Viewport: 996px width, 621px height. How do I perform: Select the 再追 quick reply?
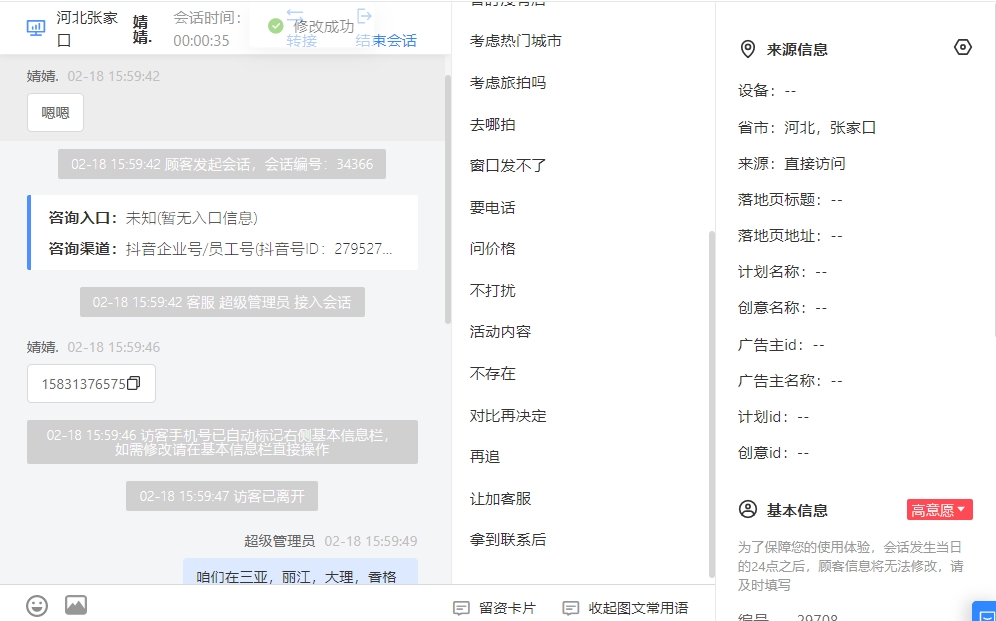485,457
